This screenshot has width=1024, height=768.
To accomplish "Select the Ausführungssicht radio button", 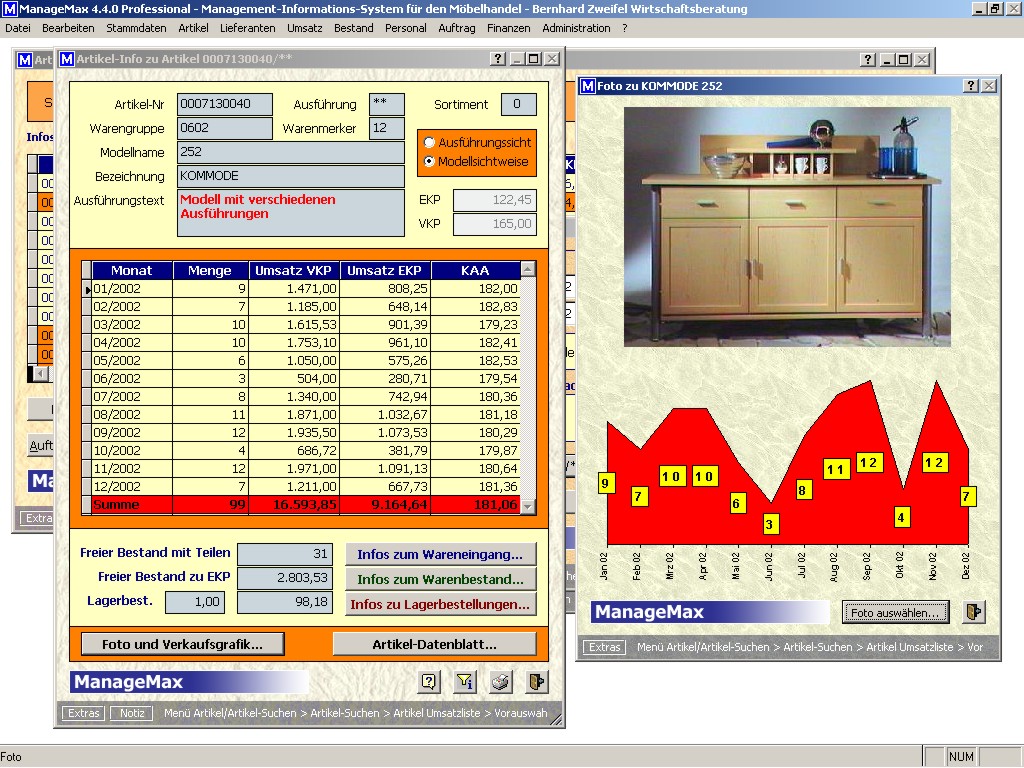I will [430, 143].
